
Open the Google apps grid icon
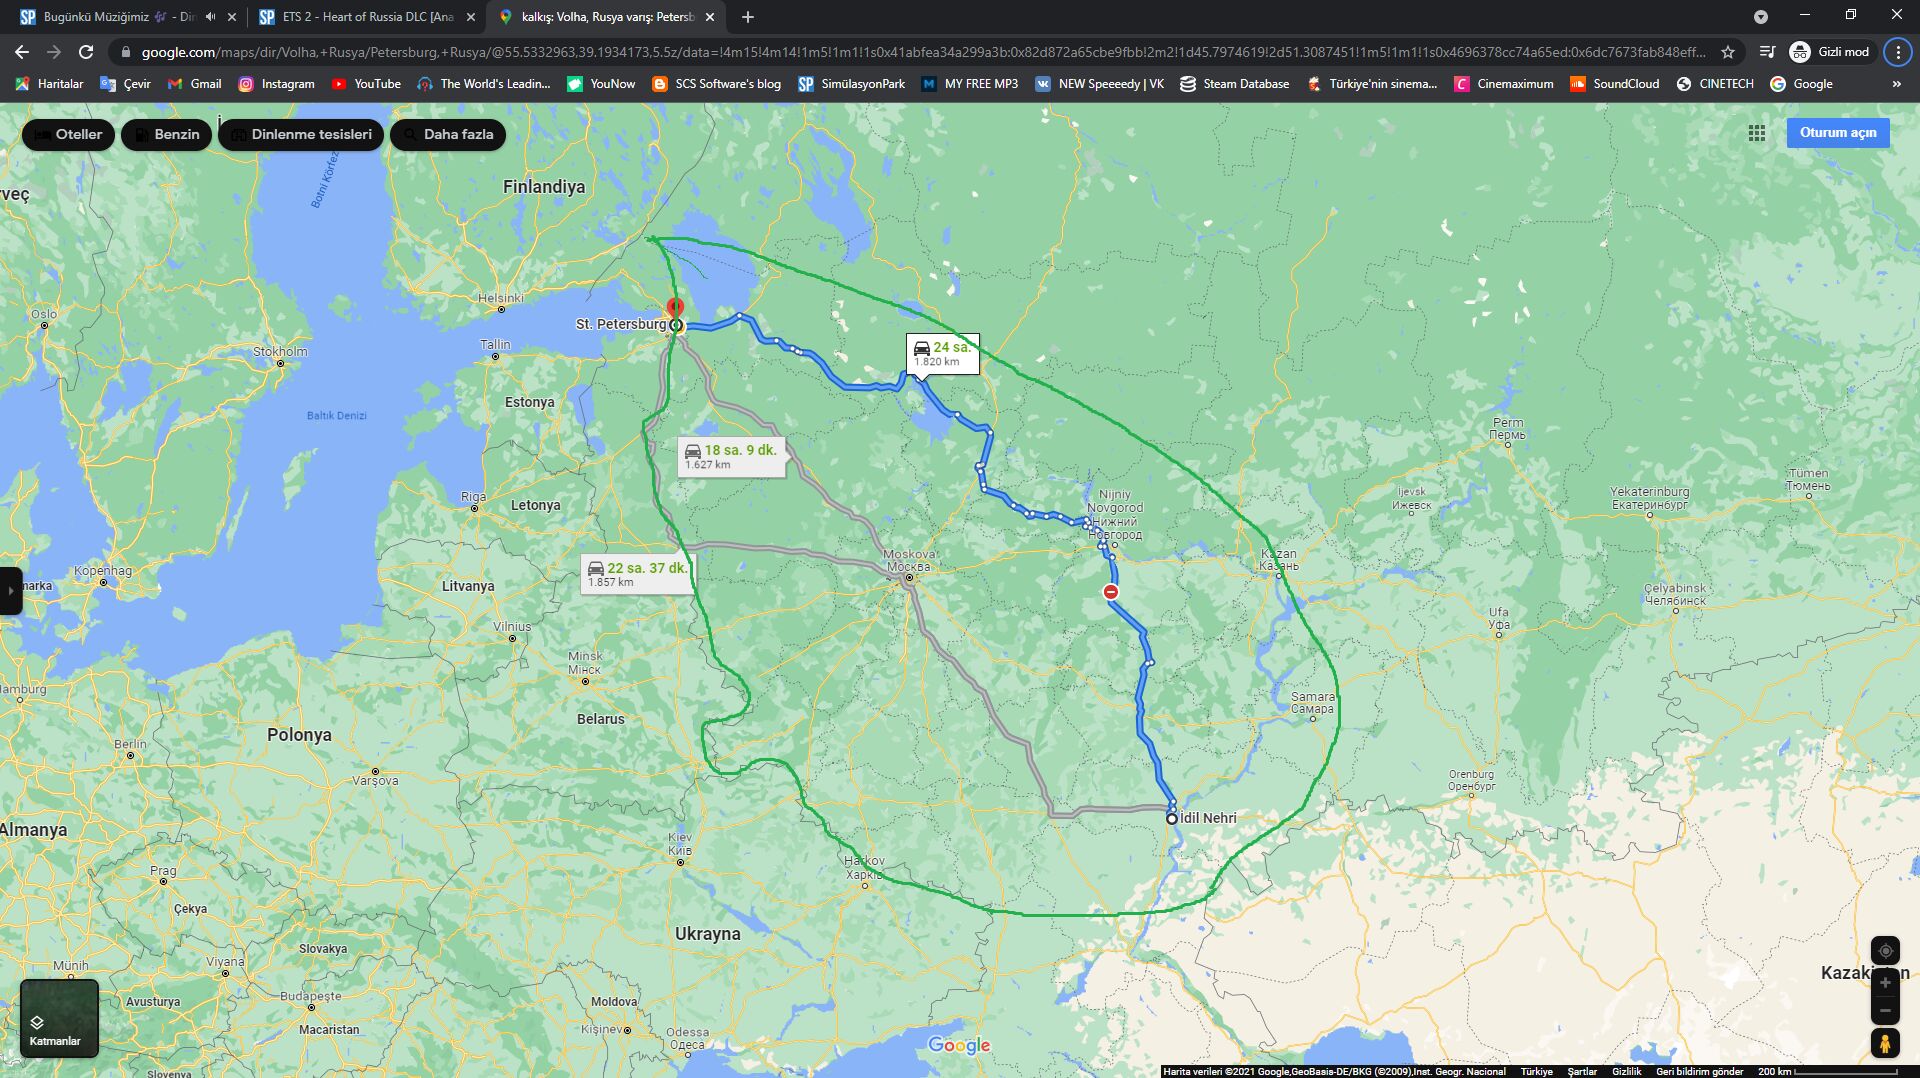1756,133
